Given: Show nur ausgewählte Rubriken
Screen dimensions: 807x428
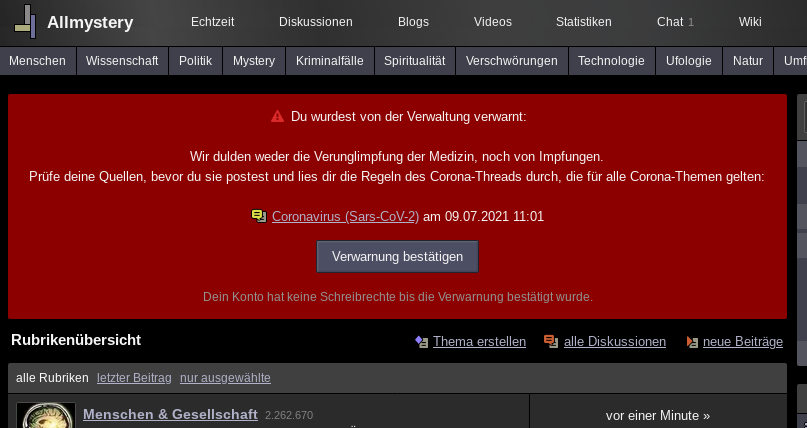Looking at the screenshot, I should [225, 378].
